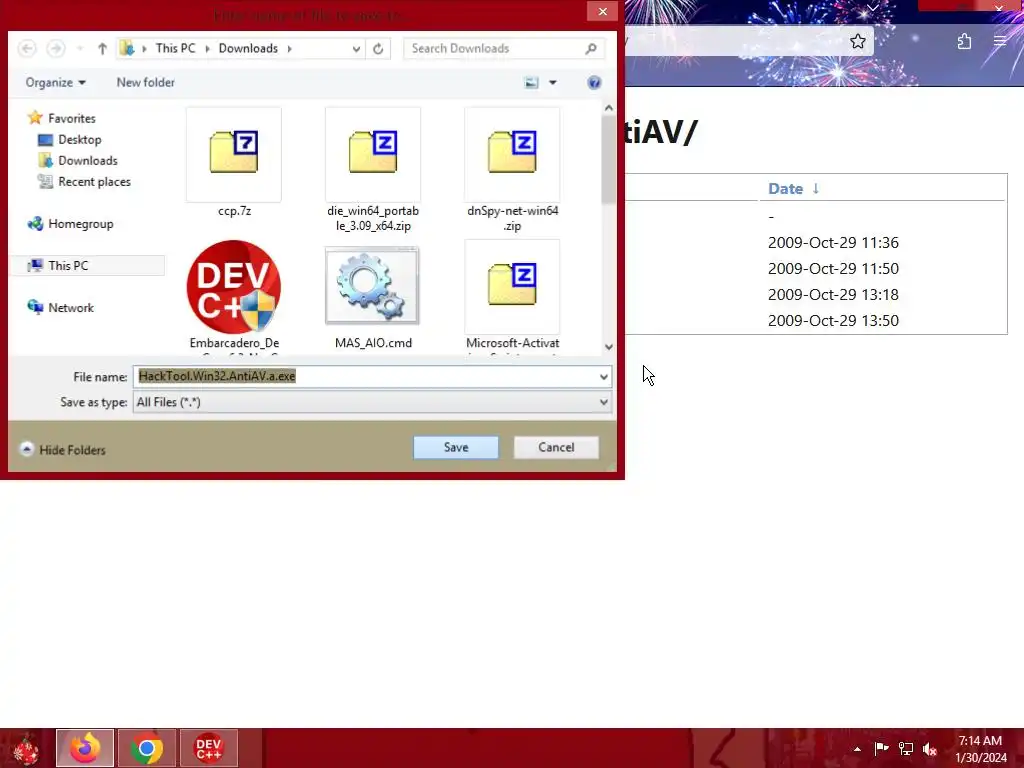
Task: Create a New folder
Action: tap(146, 82)
